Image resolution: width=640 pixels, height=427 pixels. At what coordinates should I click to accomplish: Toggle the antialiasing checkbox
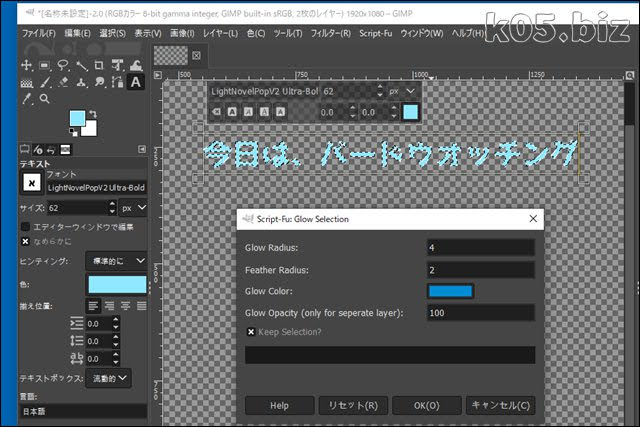pyautogui.click(x=25, y=241)
